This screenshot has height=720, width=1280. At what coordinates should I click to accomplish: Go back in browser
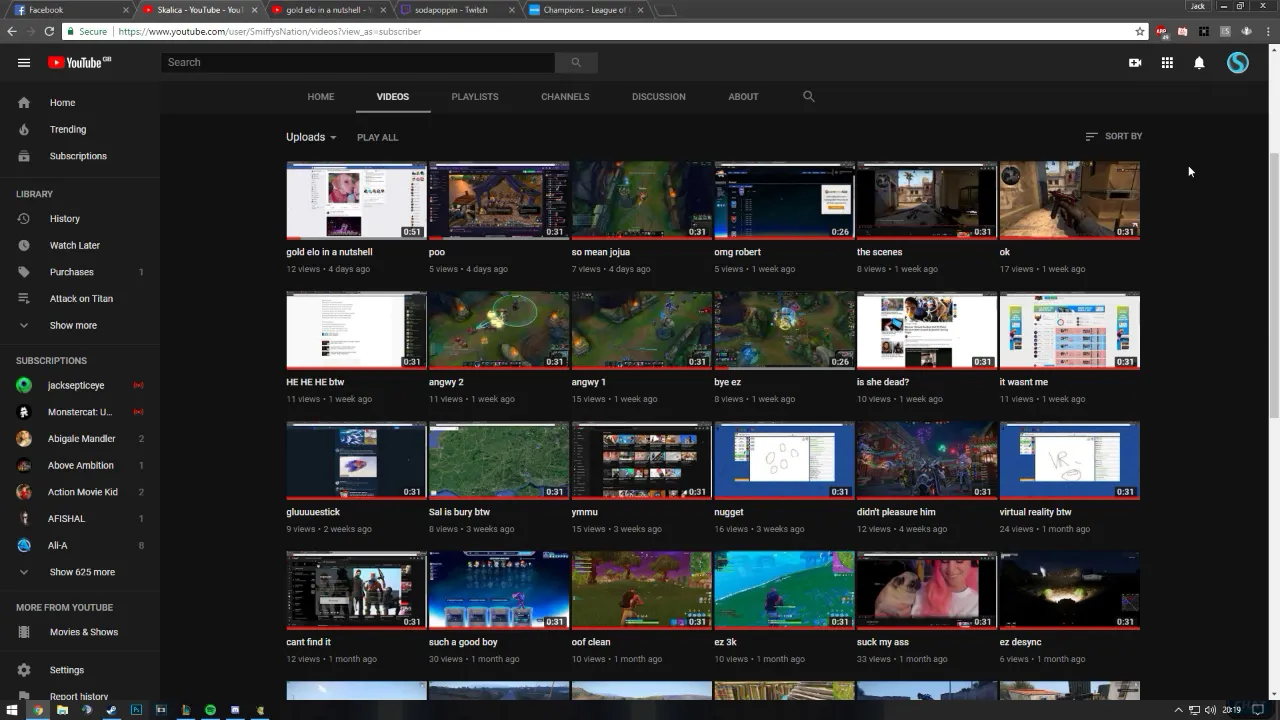coord(11,31)
